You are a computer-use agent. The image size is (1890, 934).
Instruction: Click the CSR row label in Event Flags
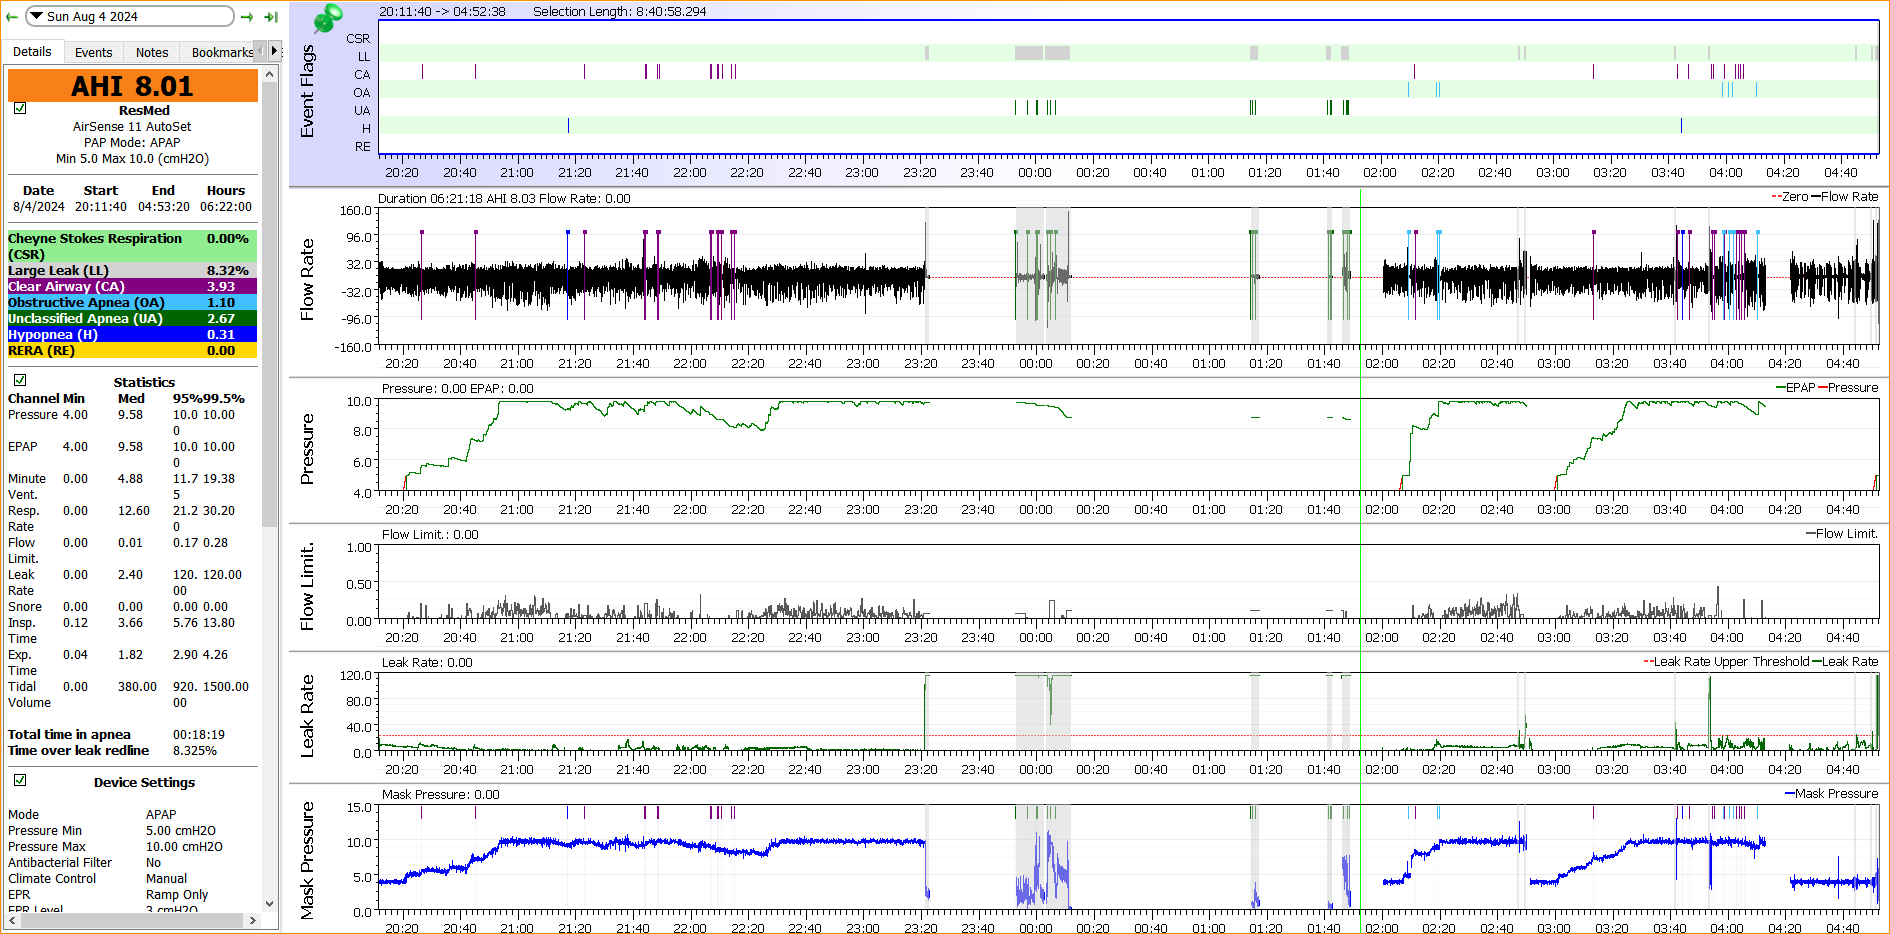[x=358, y=38]
